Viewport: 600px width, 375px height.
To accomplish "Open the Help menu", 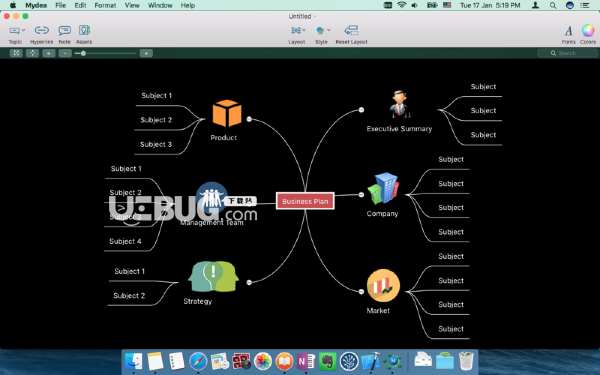I will [188, 5].
